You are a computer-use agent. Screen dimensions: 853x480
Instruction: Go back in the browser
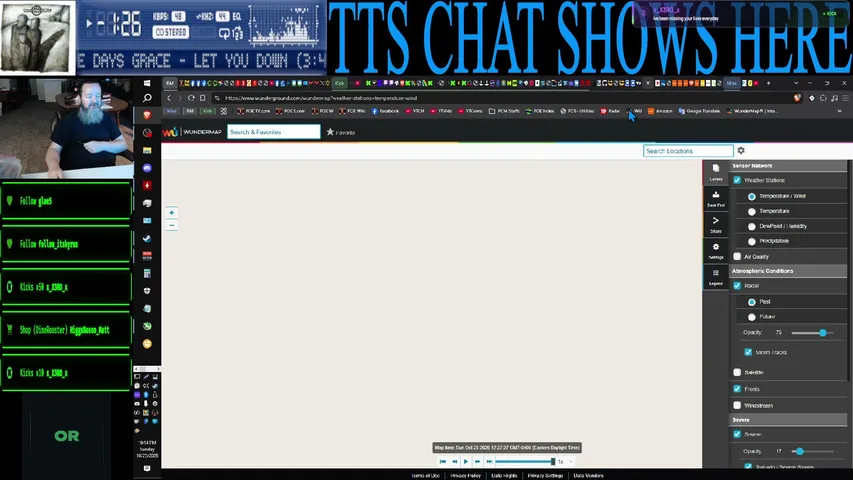(x=169, y=98)
